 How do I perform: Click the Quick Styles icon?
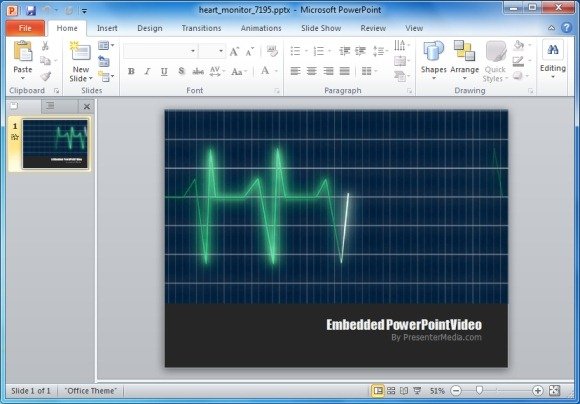tap(496, 51)
